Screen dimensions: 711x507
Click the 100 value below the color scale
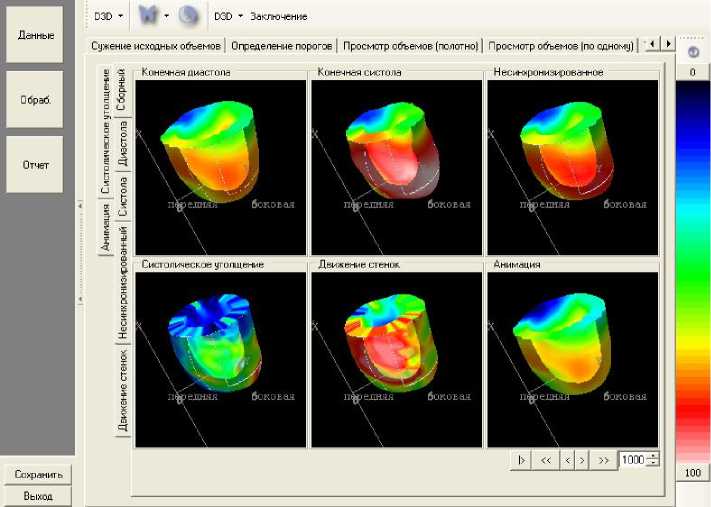pos(692,473)
